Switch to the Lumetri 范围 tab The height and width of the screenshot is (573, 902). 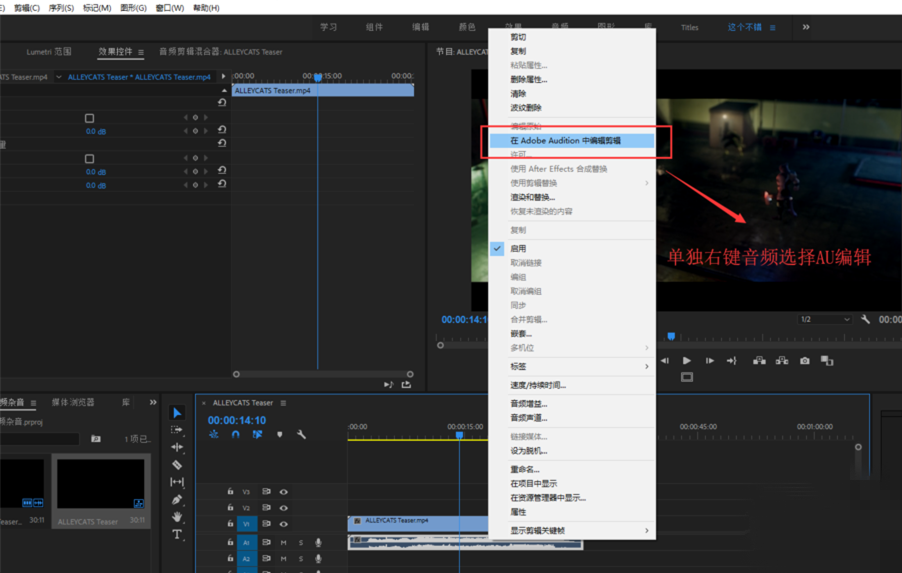(49, 52)
